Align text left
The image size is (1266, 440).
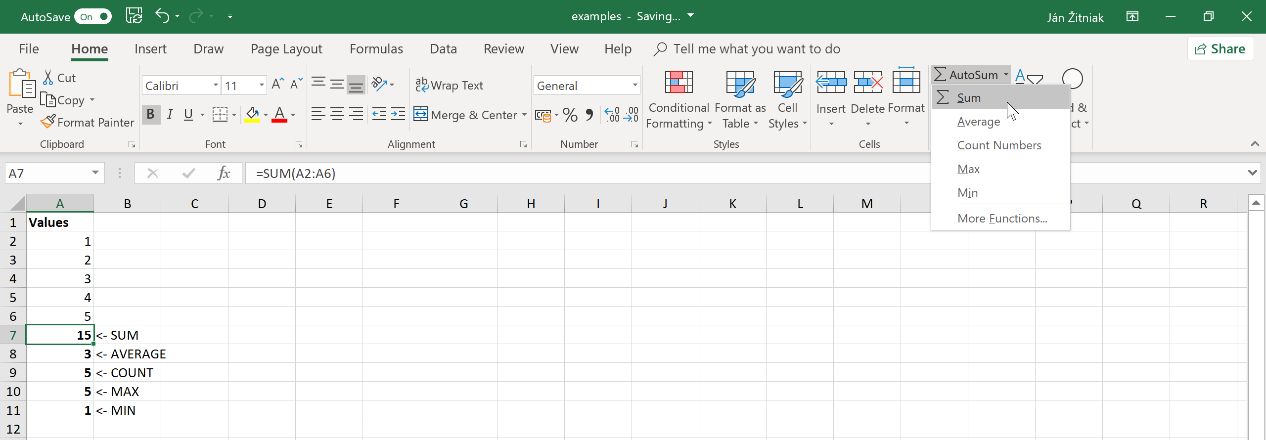318,114
